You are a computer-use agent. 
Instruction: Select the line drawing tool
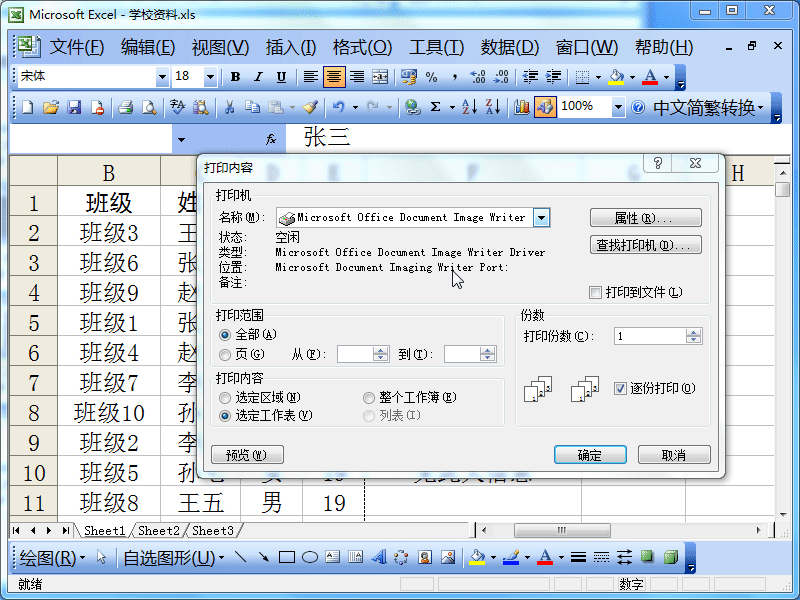(240, 557)
